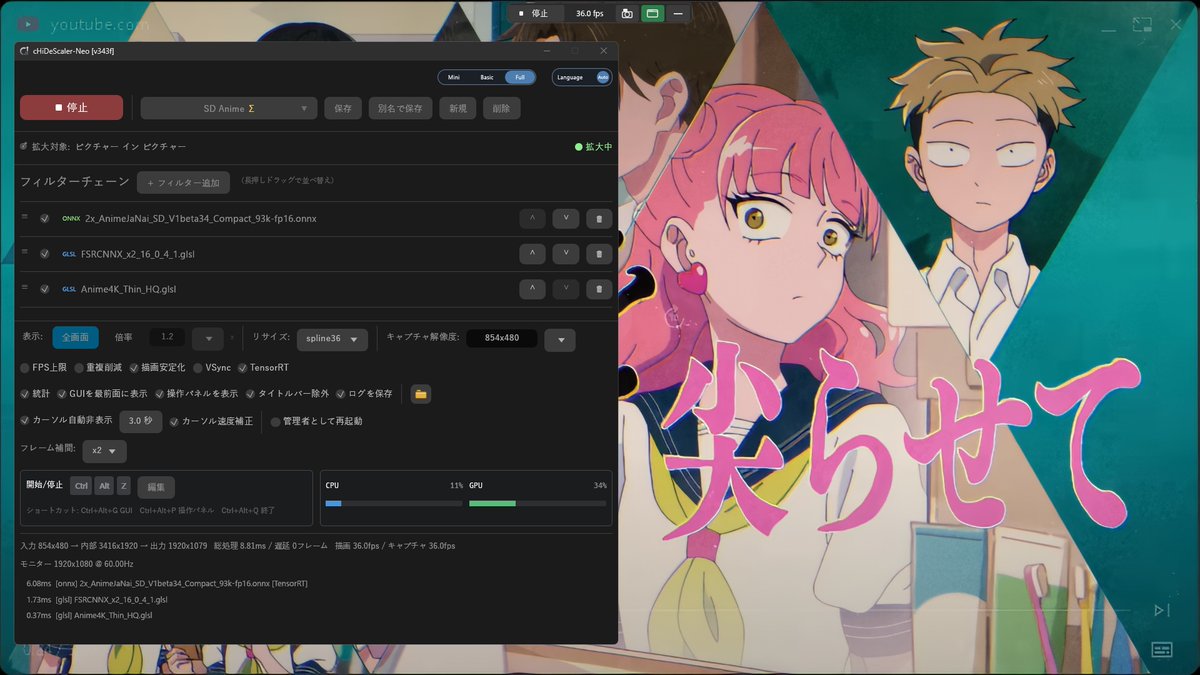Toggle GUIを最前面に表示 checkbox
The width and height of the screenshot is (1200, 675).
click(63, 394)
